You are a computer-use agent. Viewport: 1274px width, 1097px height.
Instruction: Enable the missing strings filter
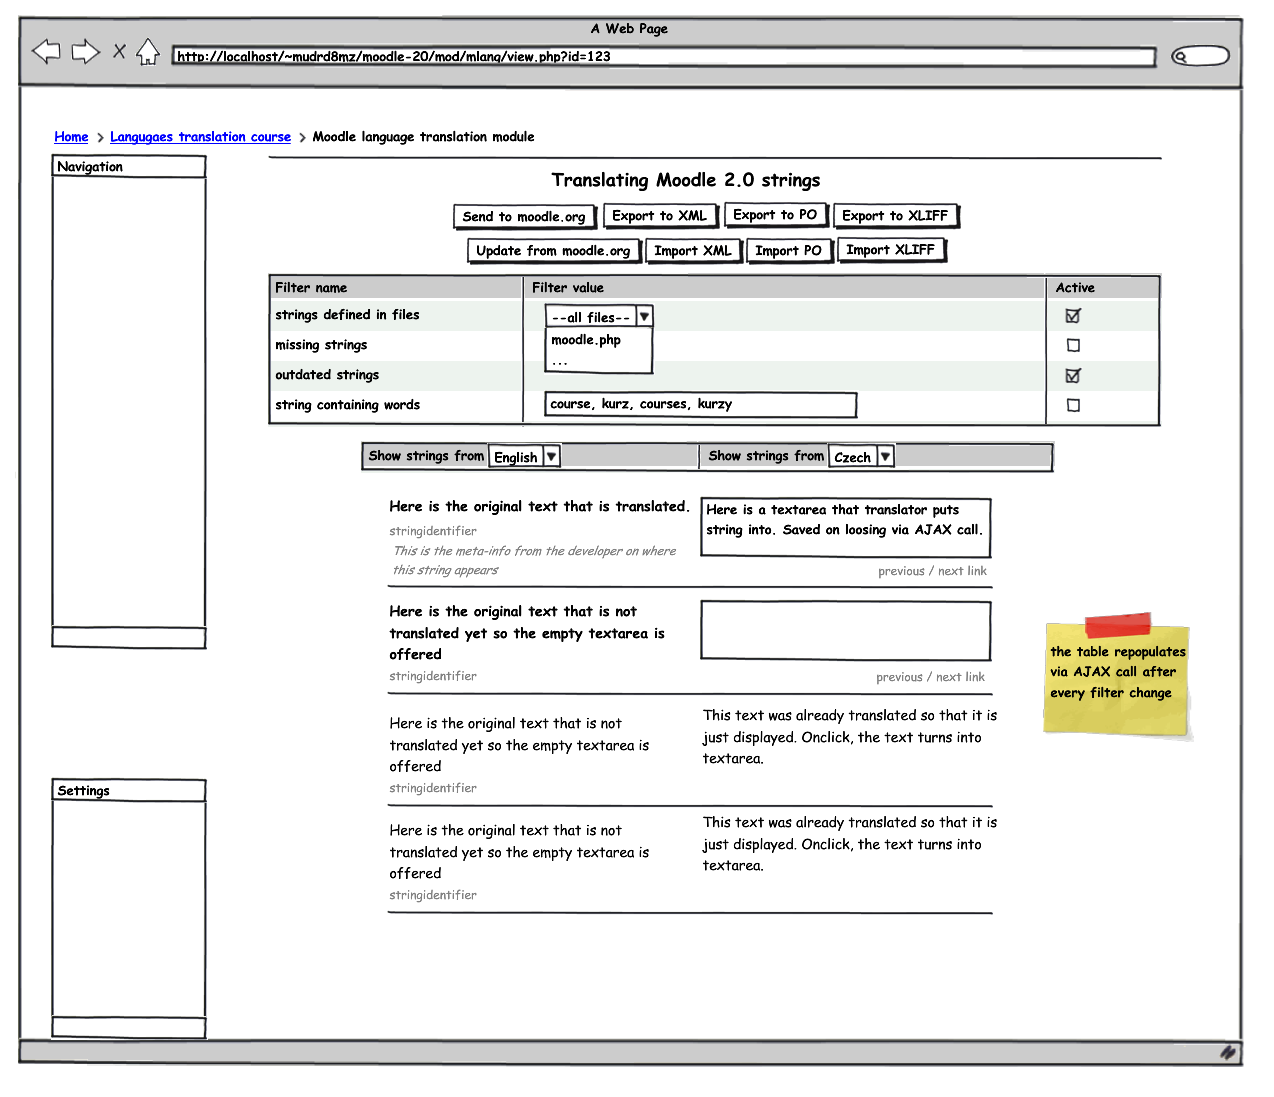tap(1073, 345)
